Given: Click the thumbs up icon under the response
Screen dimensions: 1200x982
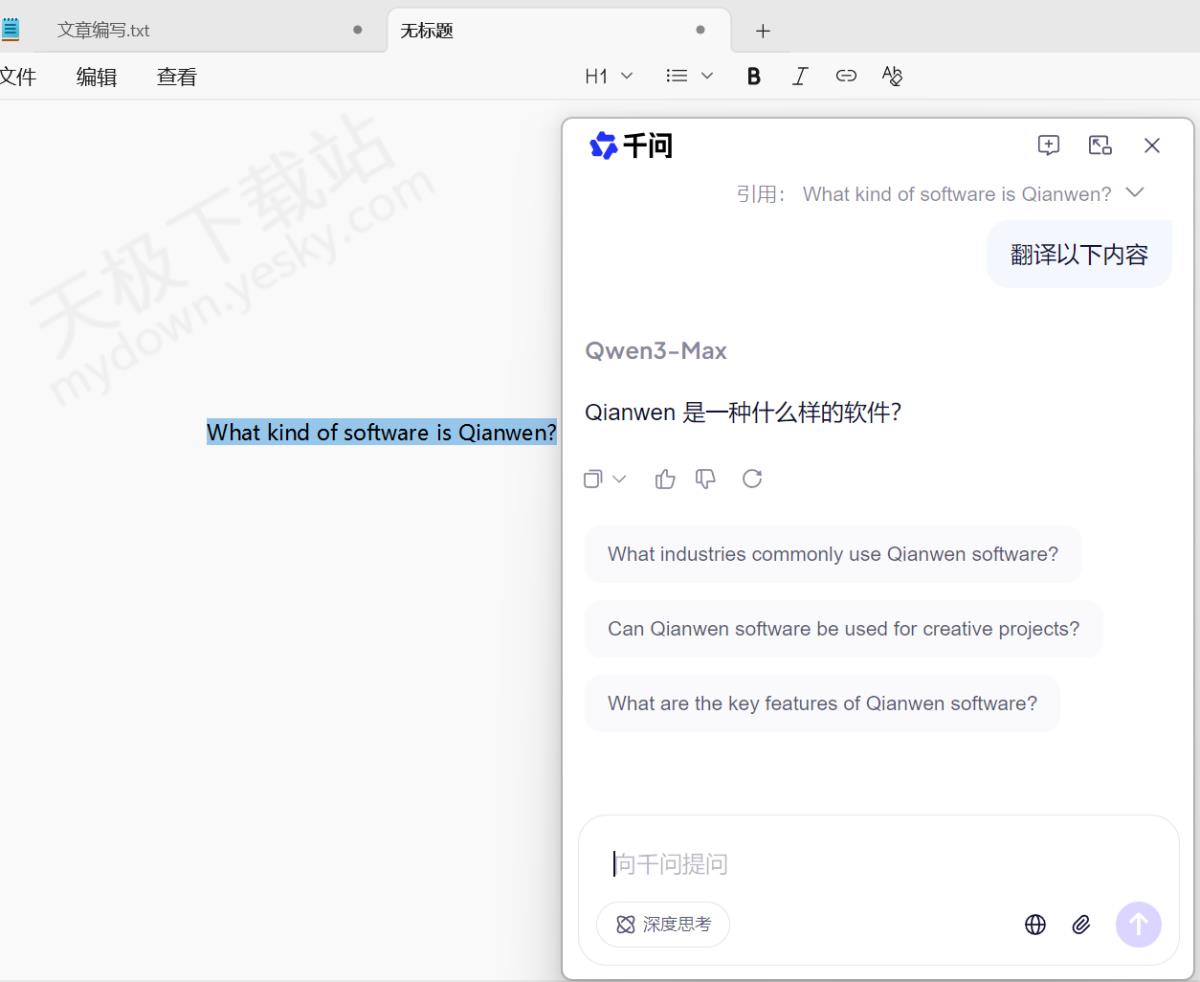Looking at the screenshot, I should 665,479.
